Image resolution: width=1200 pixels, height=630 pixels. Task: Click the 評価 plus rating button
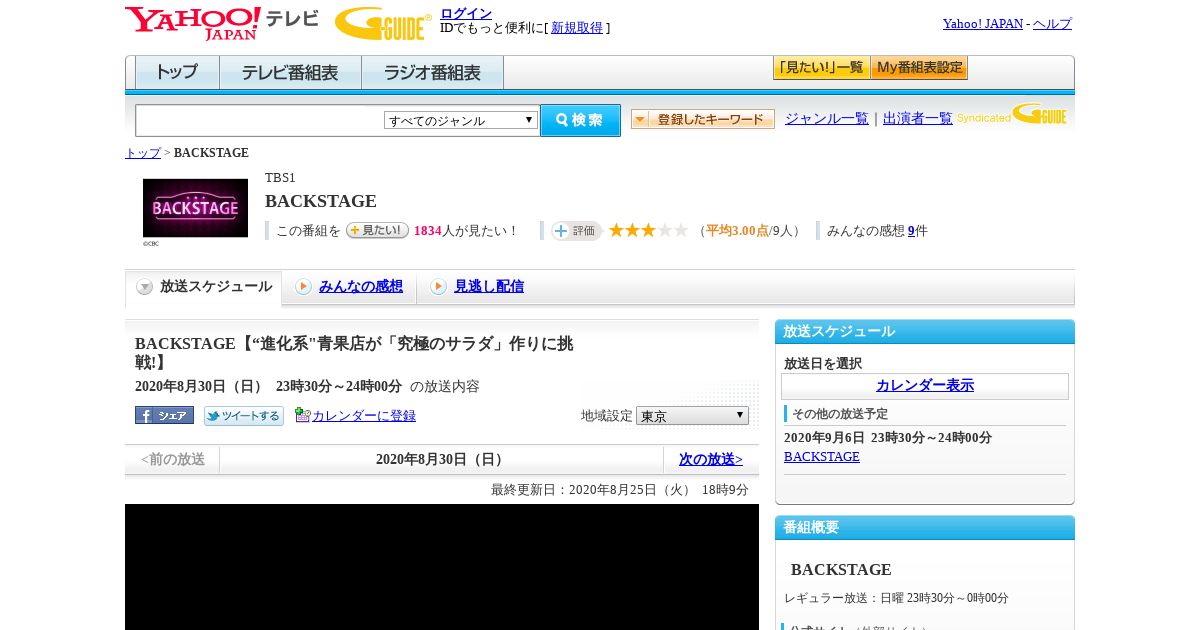(576, 231)
